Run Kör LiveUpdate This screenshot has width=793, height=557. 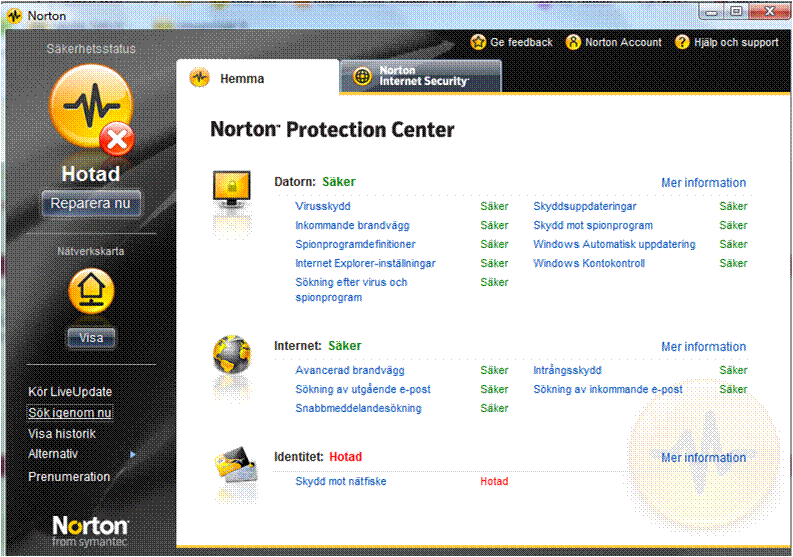(x=70, y=392)
